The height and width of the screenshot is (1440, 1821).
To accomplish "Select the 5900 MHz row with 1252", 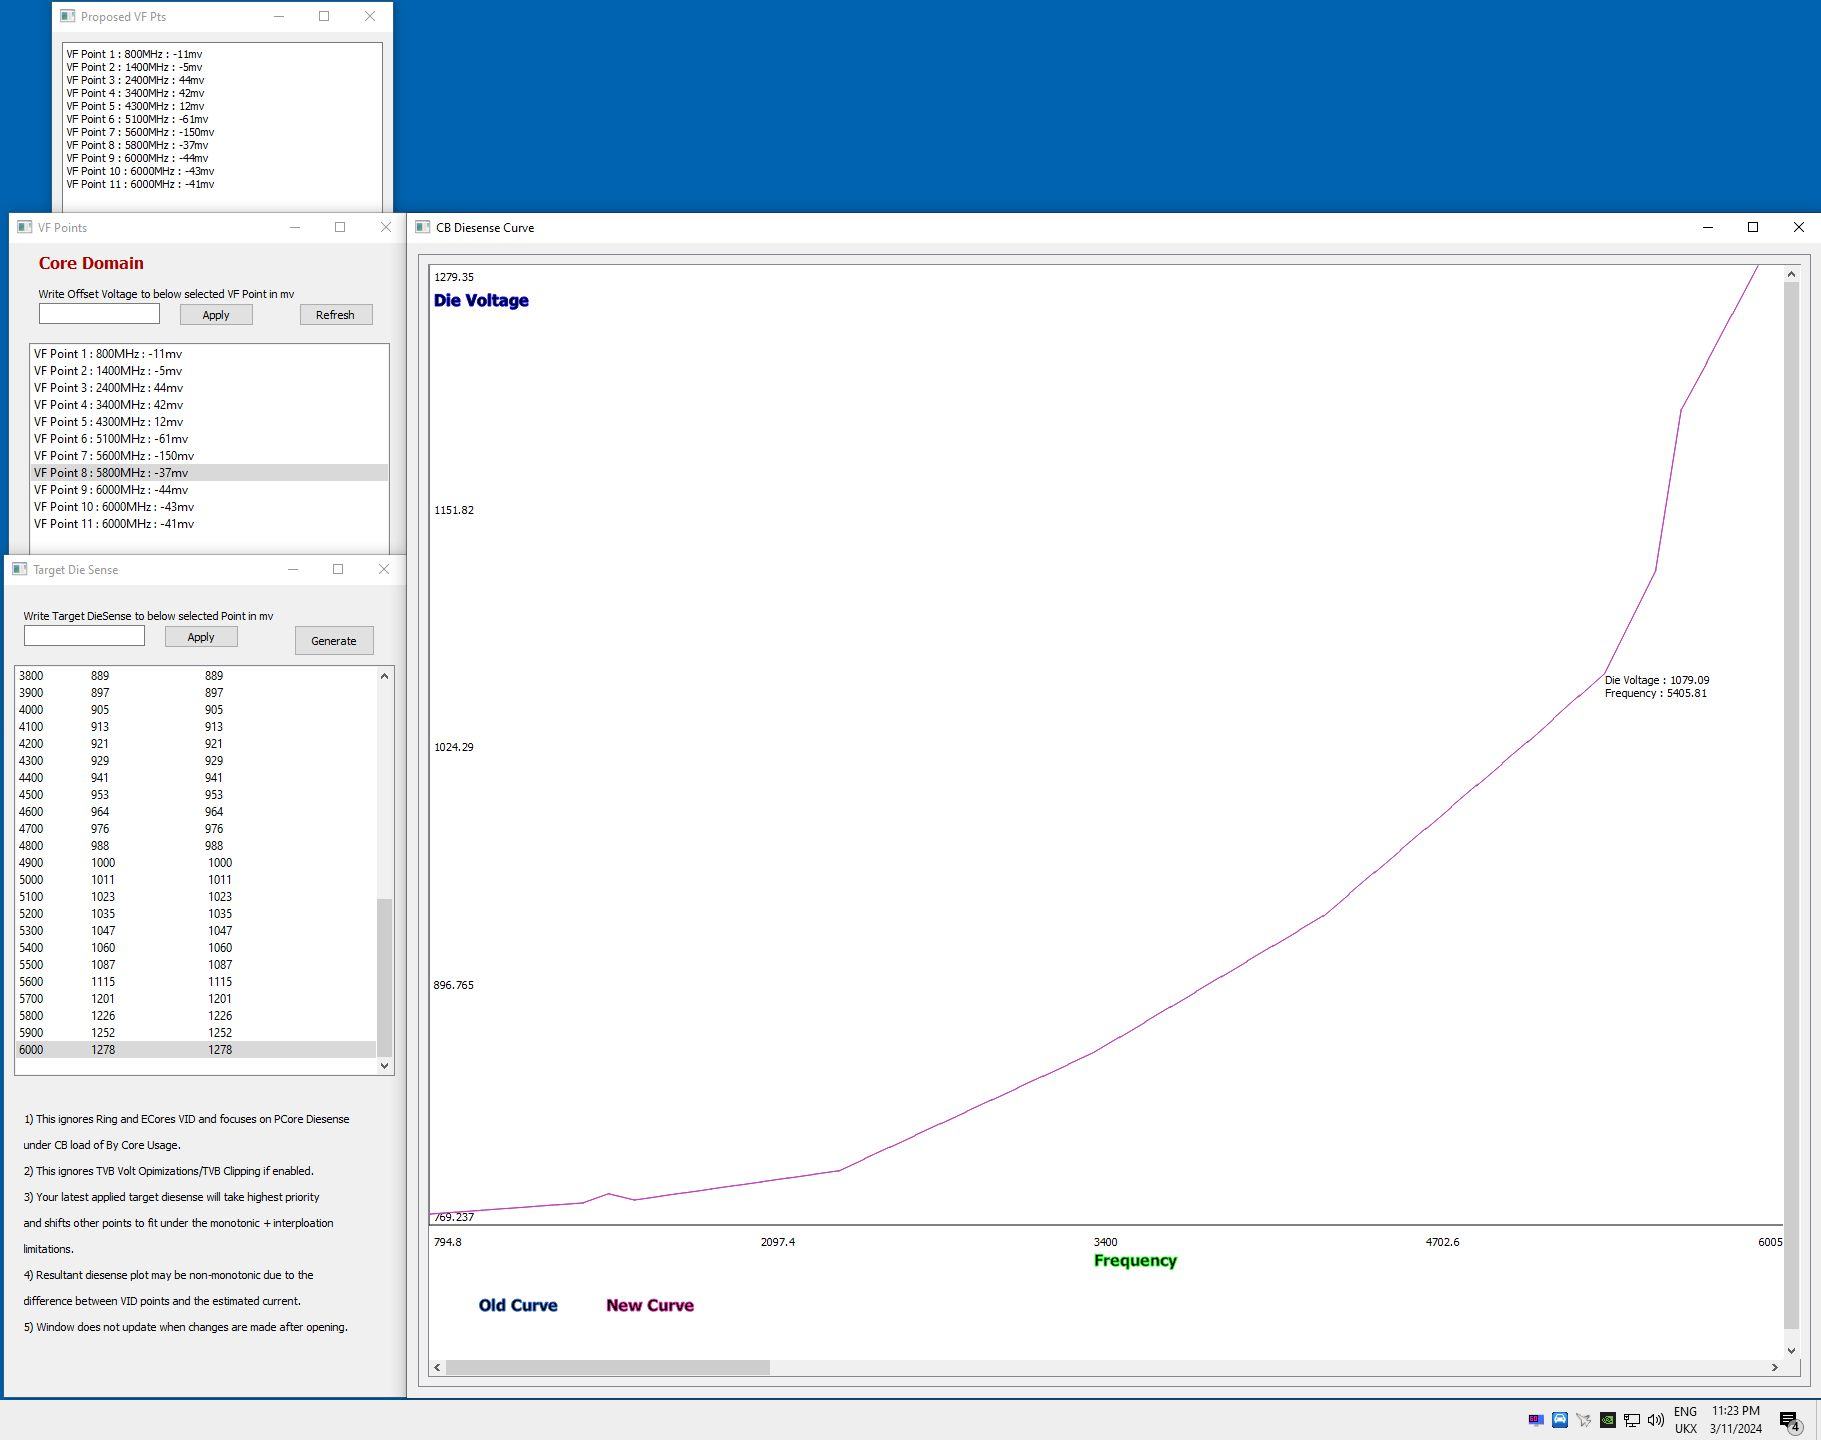I will click(196, 1033).
